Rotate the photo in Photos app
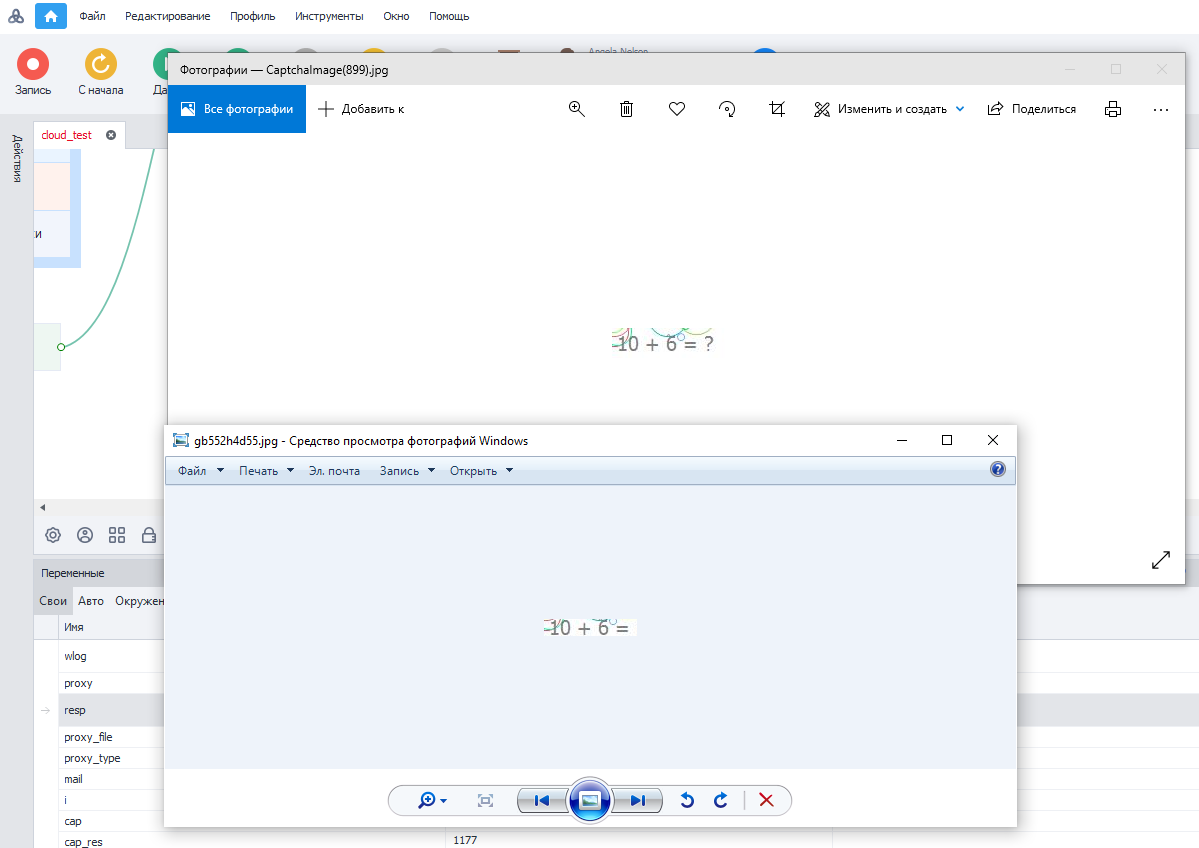The height and width of the screenshot is (848, 1199). pyautogui.click(x=727, y=109)
